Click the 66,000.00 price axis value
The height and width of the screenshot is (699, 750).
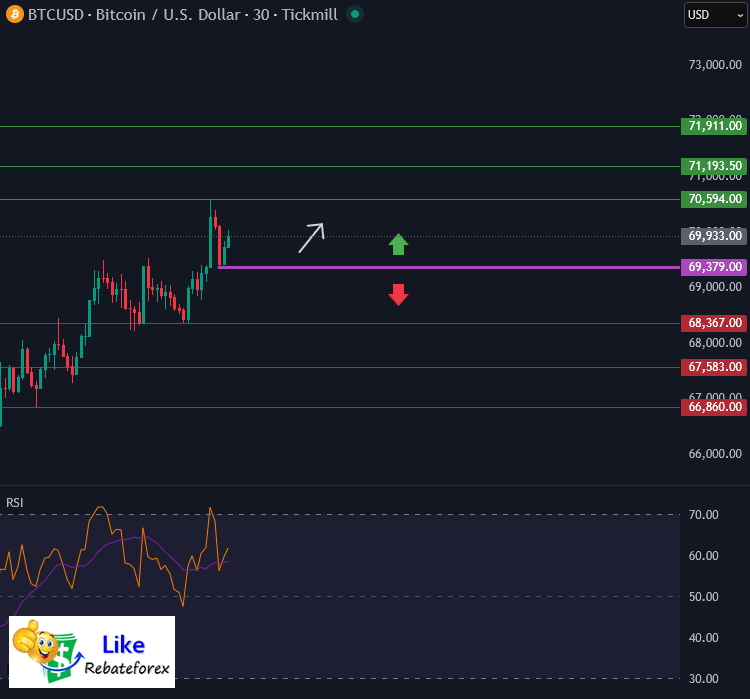click(715, 454)
